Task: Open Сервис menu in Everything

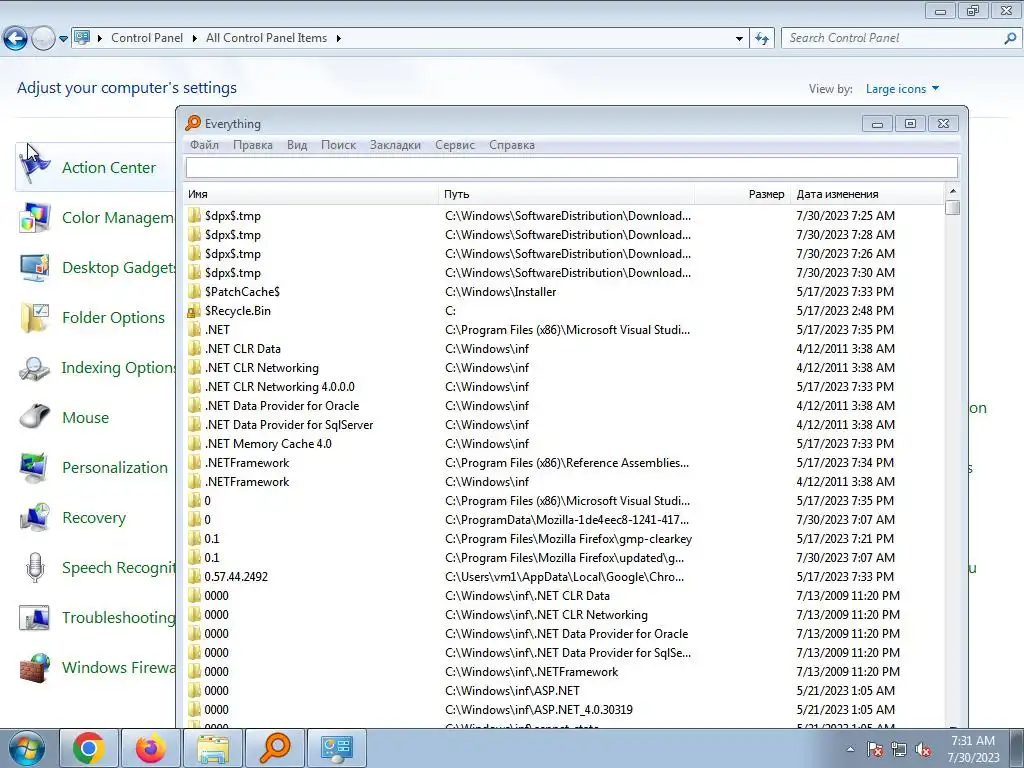Action: tap(455, 145)
